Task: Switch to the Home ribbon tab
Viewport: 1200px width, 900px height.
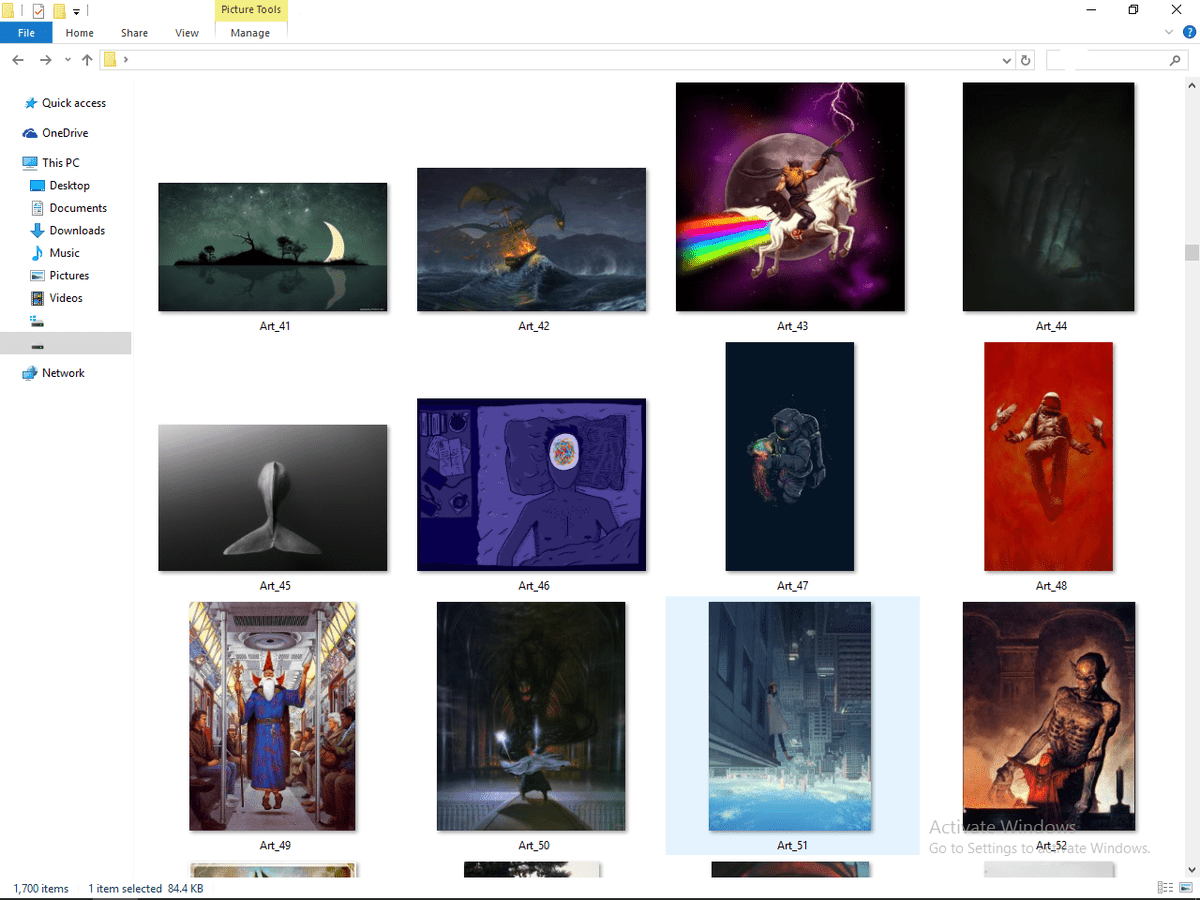Action: tap(80, 33)
